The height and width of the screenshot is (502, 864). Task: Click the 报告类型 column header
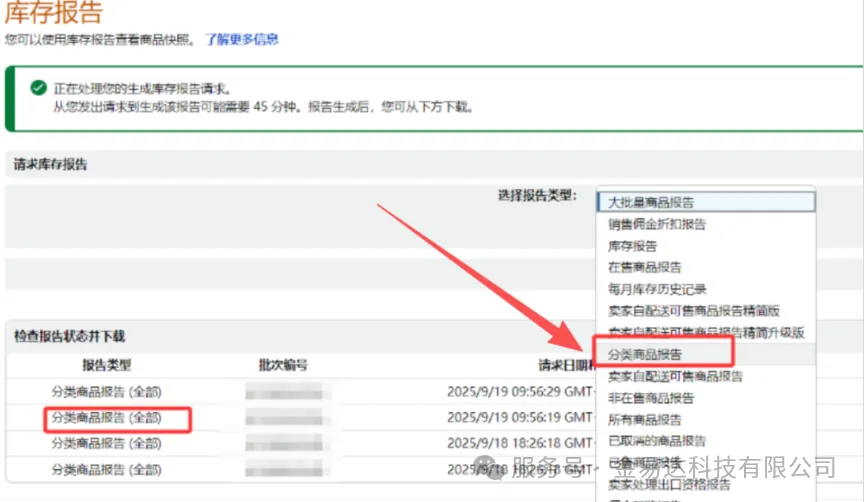point(107,365)
